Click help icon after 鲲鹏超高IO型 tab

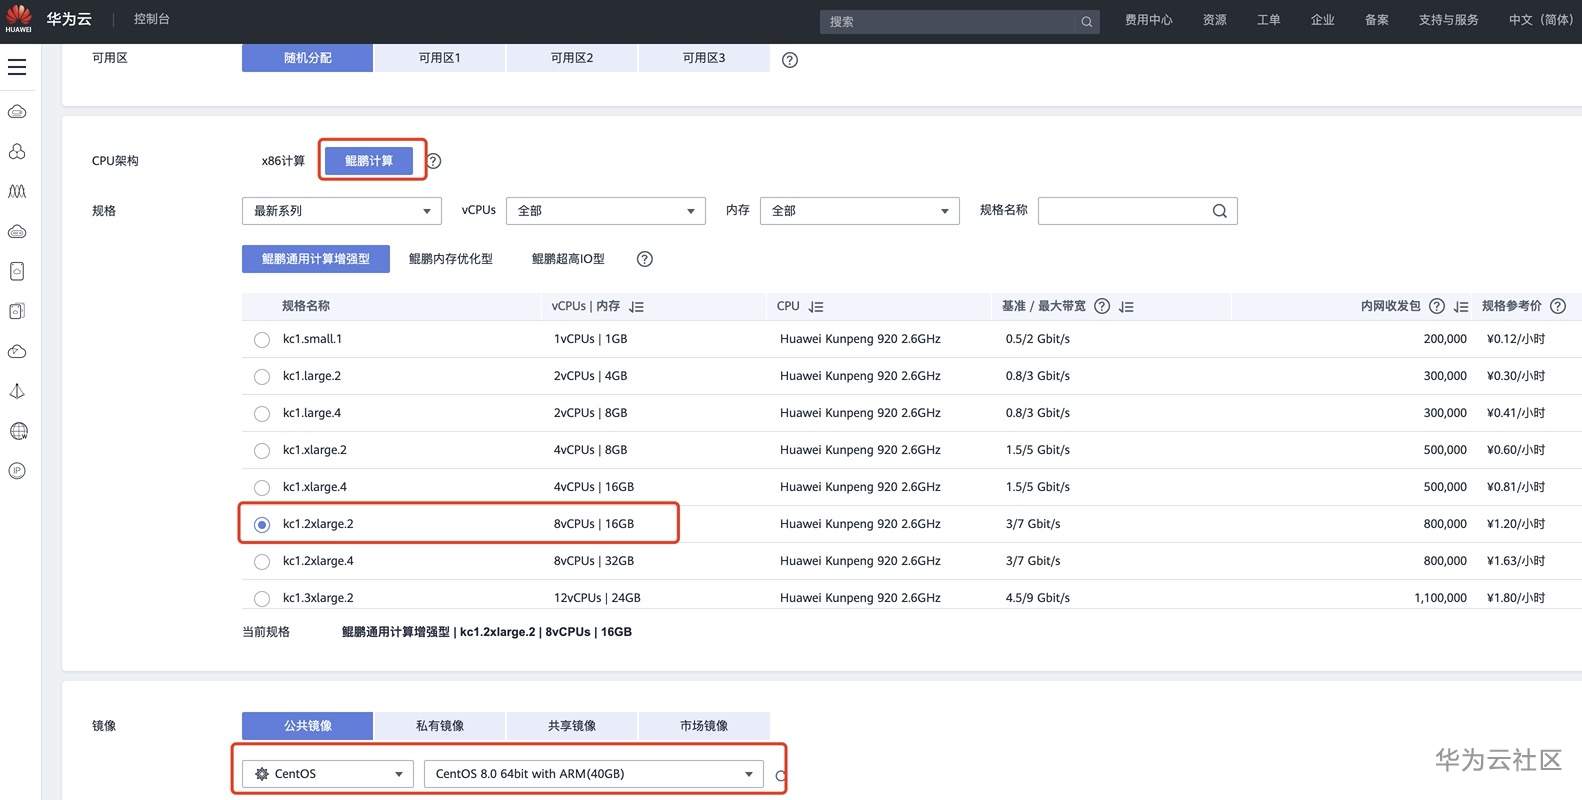tap(645, 259)
